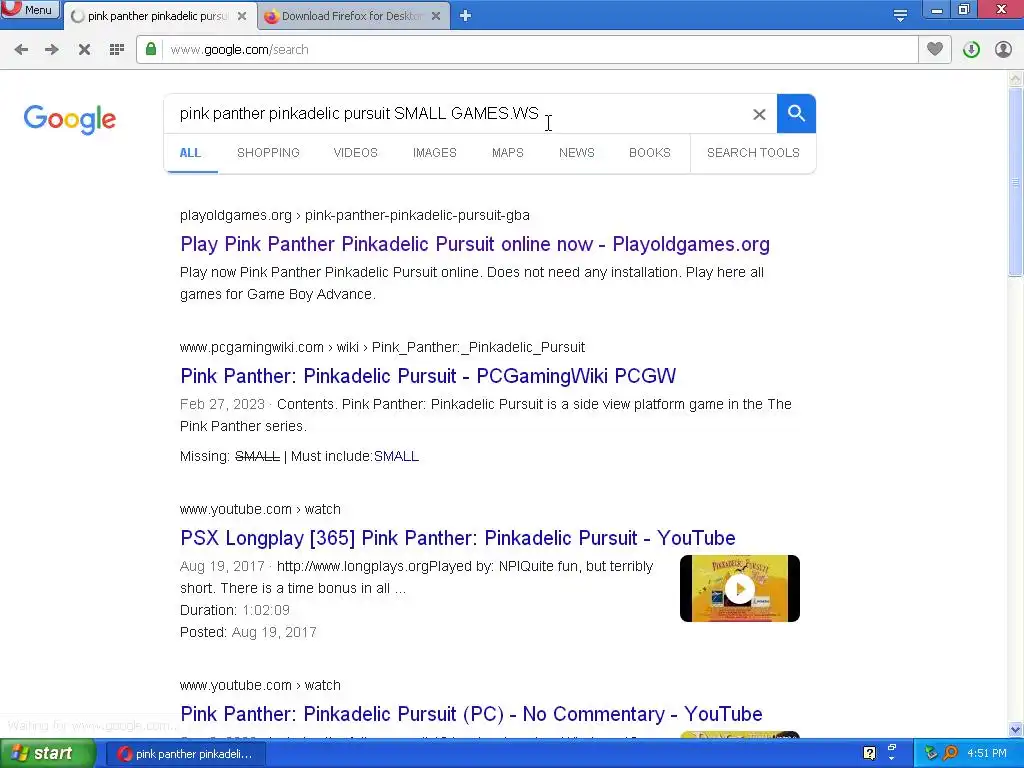1024x768 pixels.
Task: Open Pinkadelic Pursuit (PC) No Commentary result
Action: point(472,714)
